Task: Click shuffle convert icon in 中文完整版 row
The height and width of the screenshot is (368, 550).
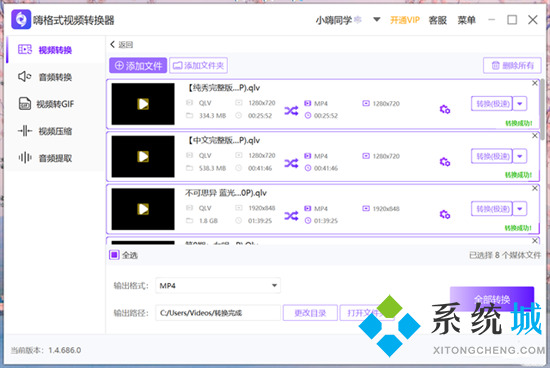Action: tap(291, 163)
